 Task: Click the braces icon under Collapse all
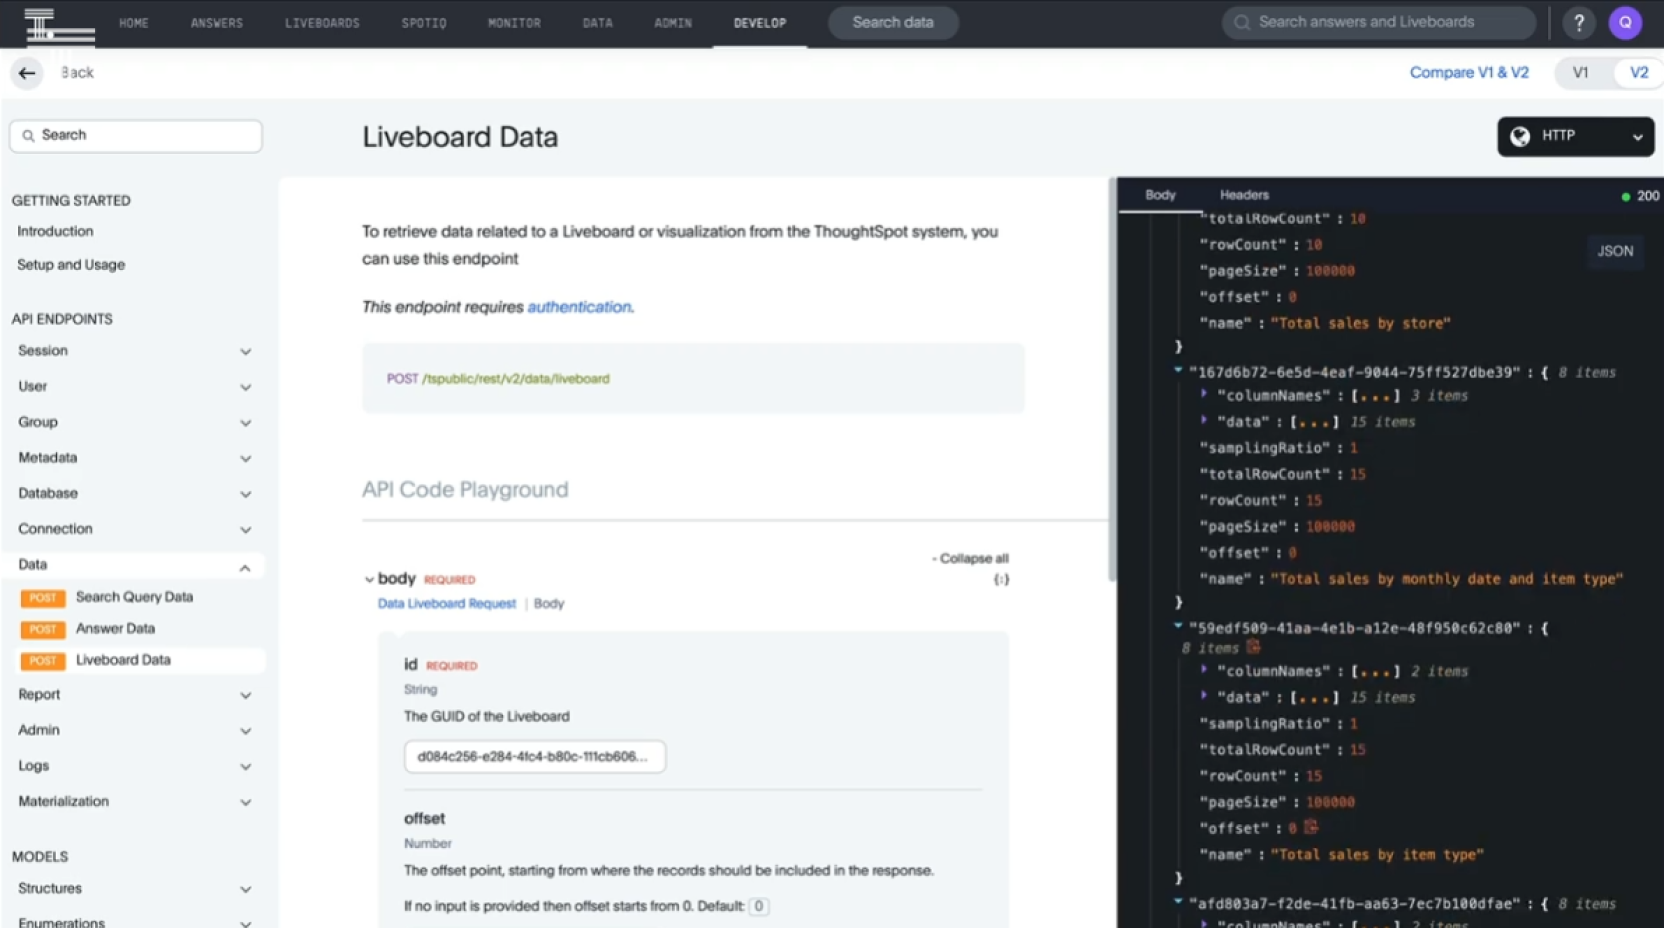point(1000,579)
